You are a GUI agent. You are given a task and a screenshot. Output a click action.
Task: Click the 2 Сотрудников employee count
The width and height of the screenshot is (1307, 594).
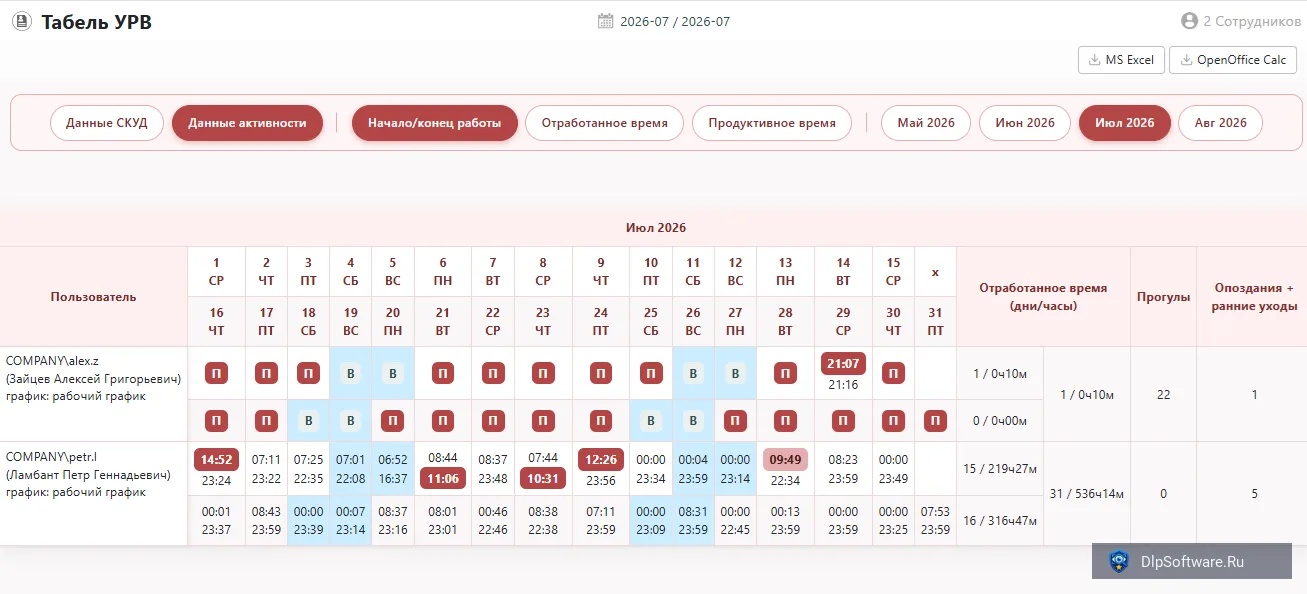pyautogui.click(x=1252, y=21)
